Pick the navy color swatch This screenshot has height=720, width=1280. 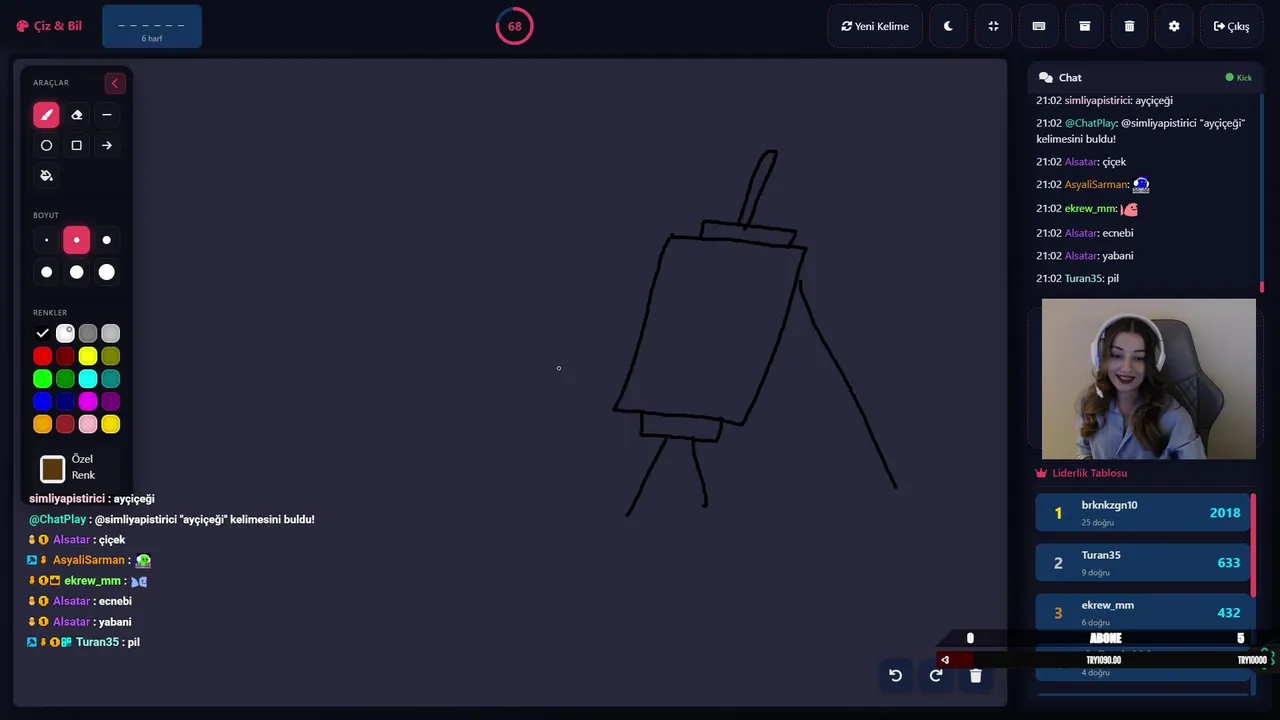click(x=65, y=401)
